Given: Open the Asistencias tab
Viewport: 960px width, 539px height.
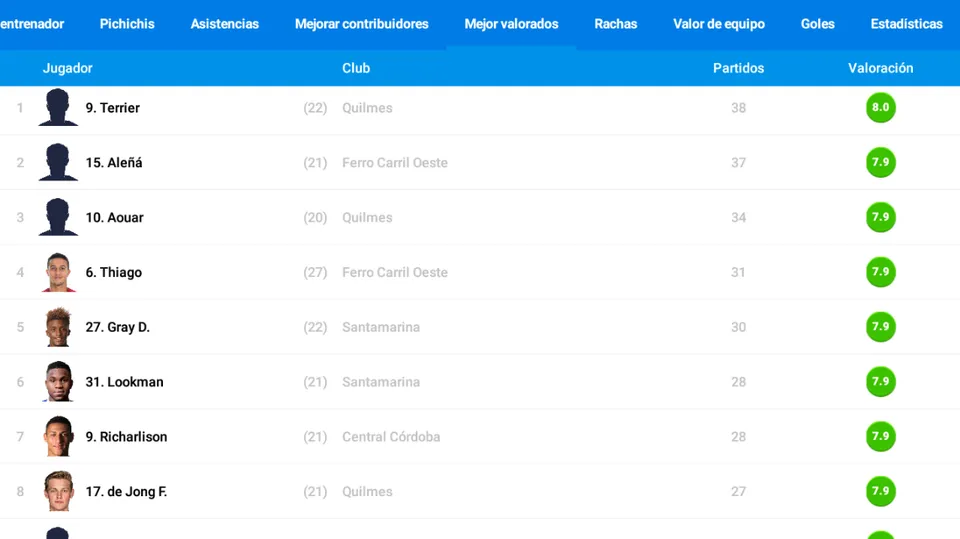Looking at the screenshot, I should click(225, 24).
